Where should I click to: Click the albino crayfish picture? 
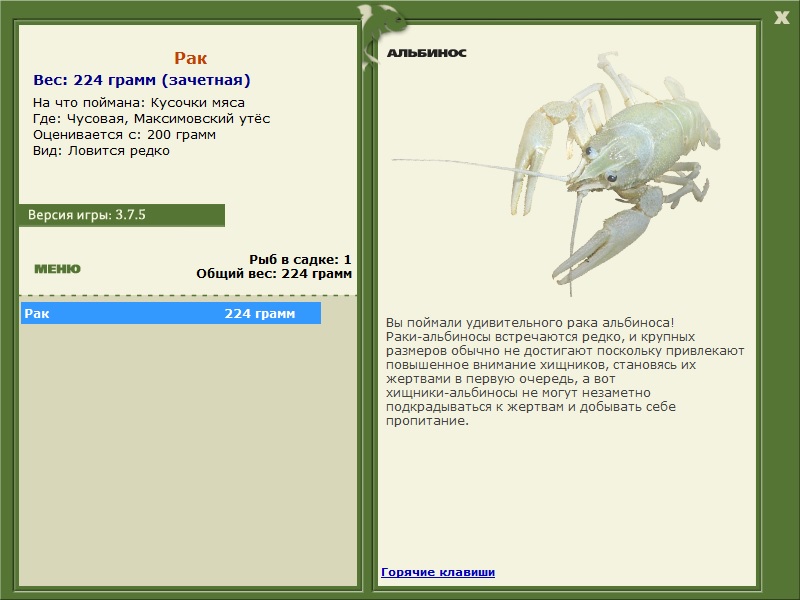pyautogui.click(x=556, y=173)
